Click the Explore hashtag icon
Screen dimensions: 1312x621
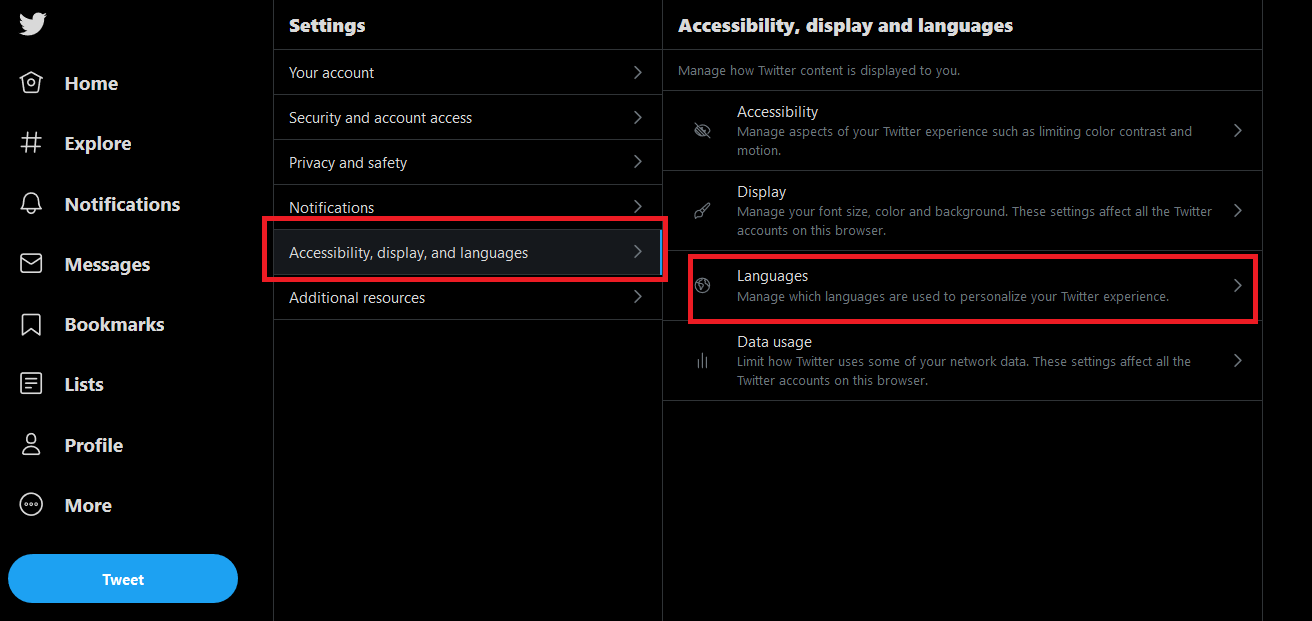[32, 143]
